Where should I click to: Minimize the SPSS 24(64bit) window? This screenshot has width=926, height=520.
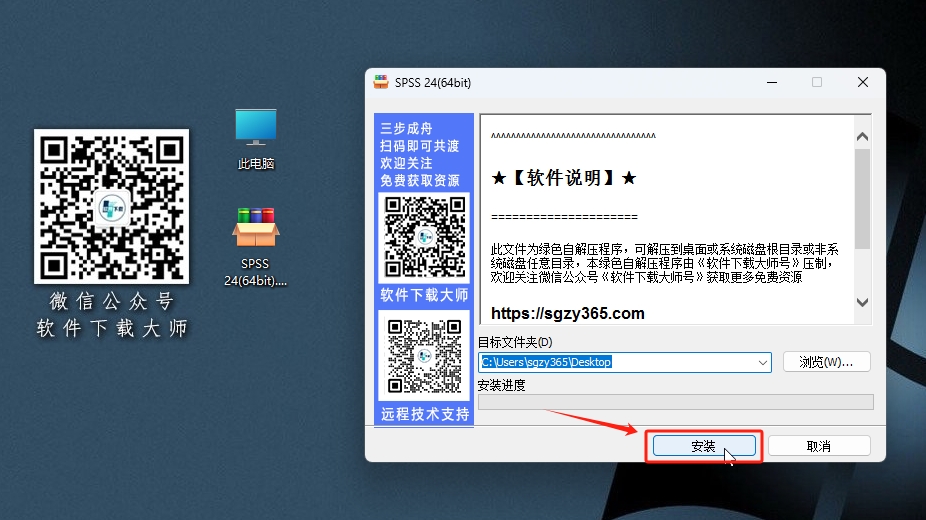(x=772, y=82)
